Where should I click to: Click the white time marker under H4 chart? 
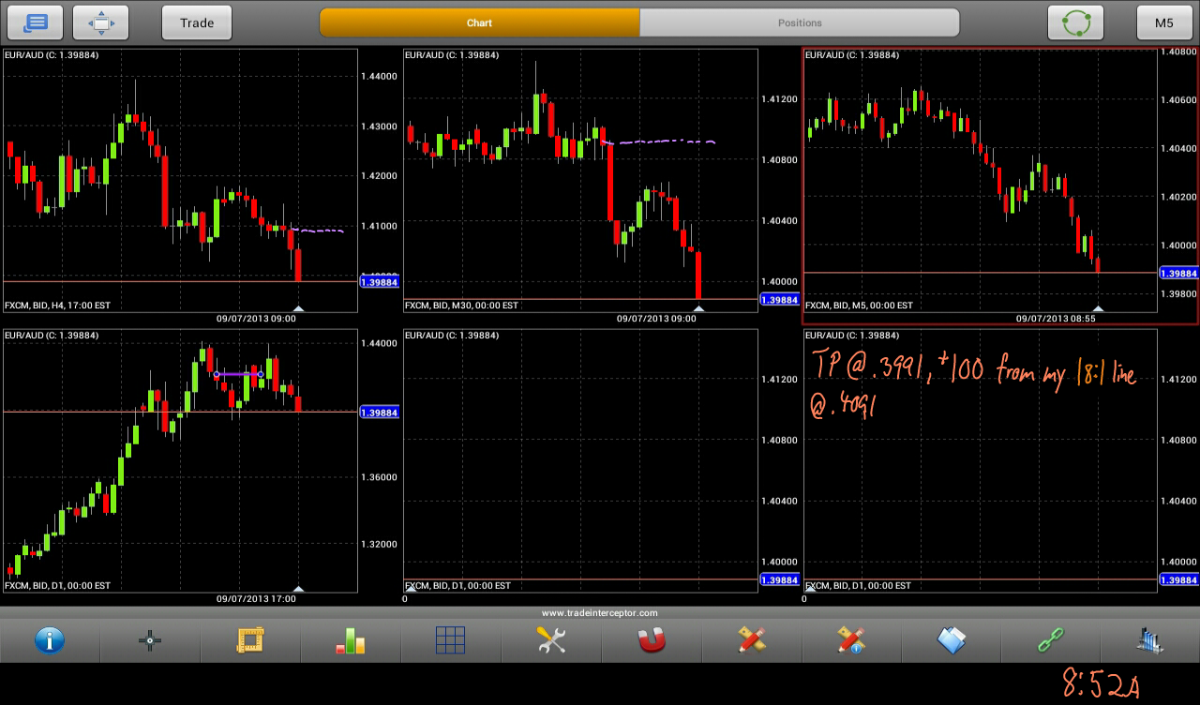(298, 309)
